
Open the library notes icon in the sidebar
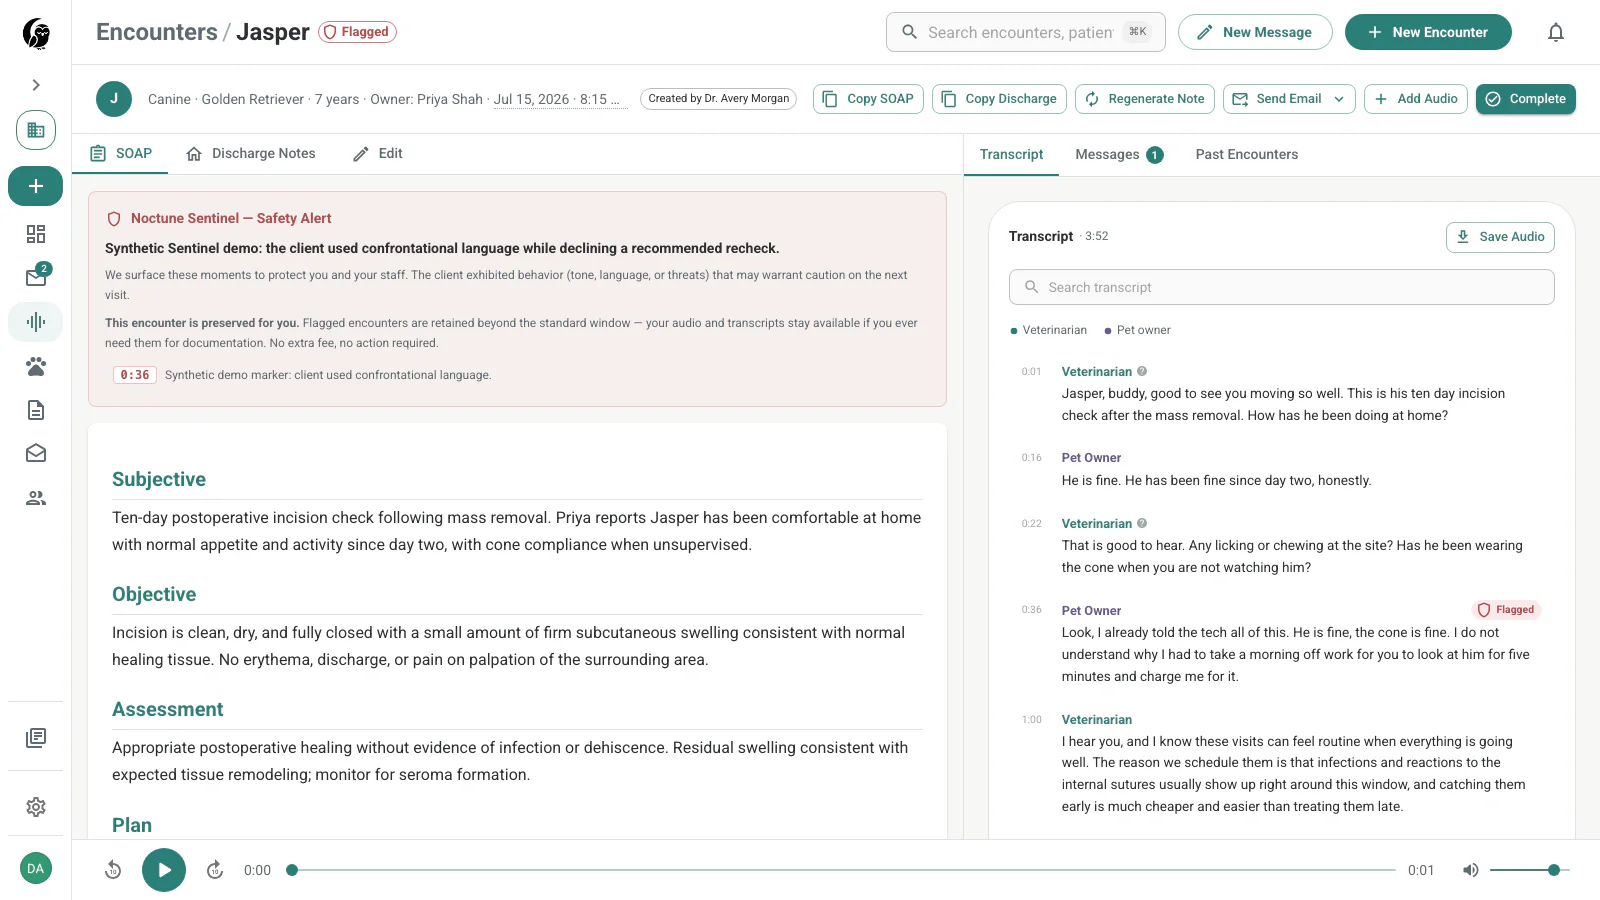(36, 738)
